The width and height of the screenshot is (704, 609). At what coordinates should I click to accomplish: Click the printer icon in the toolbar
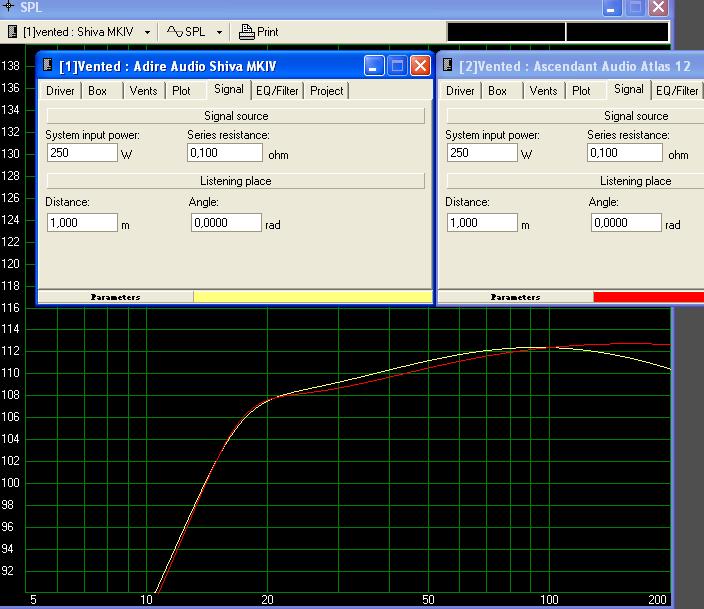(x=246, y=32)
